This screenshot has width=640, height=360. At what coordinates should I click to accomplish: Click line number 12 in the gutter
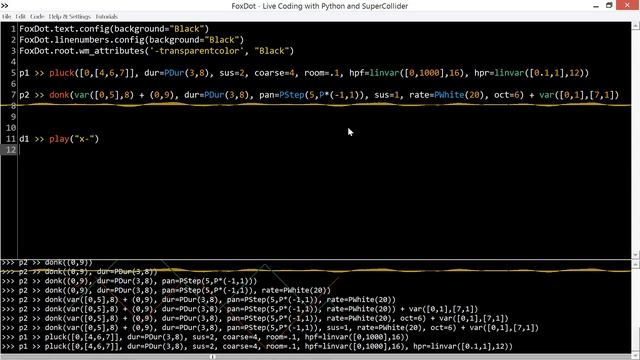(11, 150)
